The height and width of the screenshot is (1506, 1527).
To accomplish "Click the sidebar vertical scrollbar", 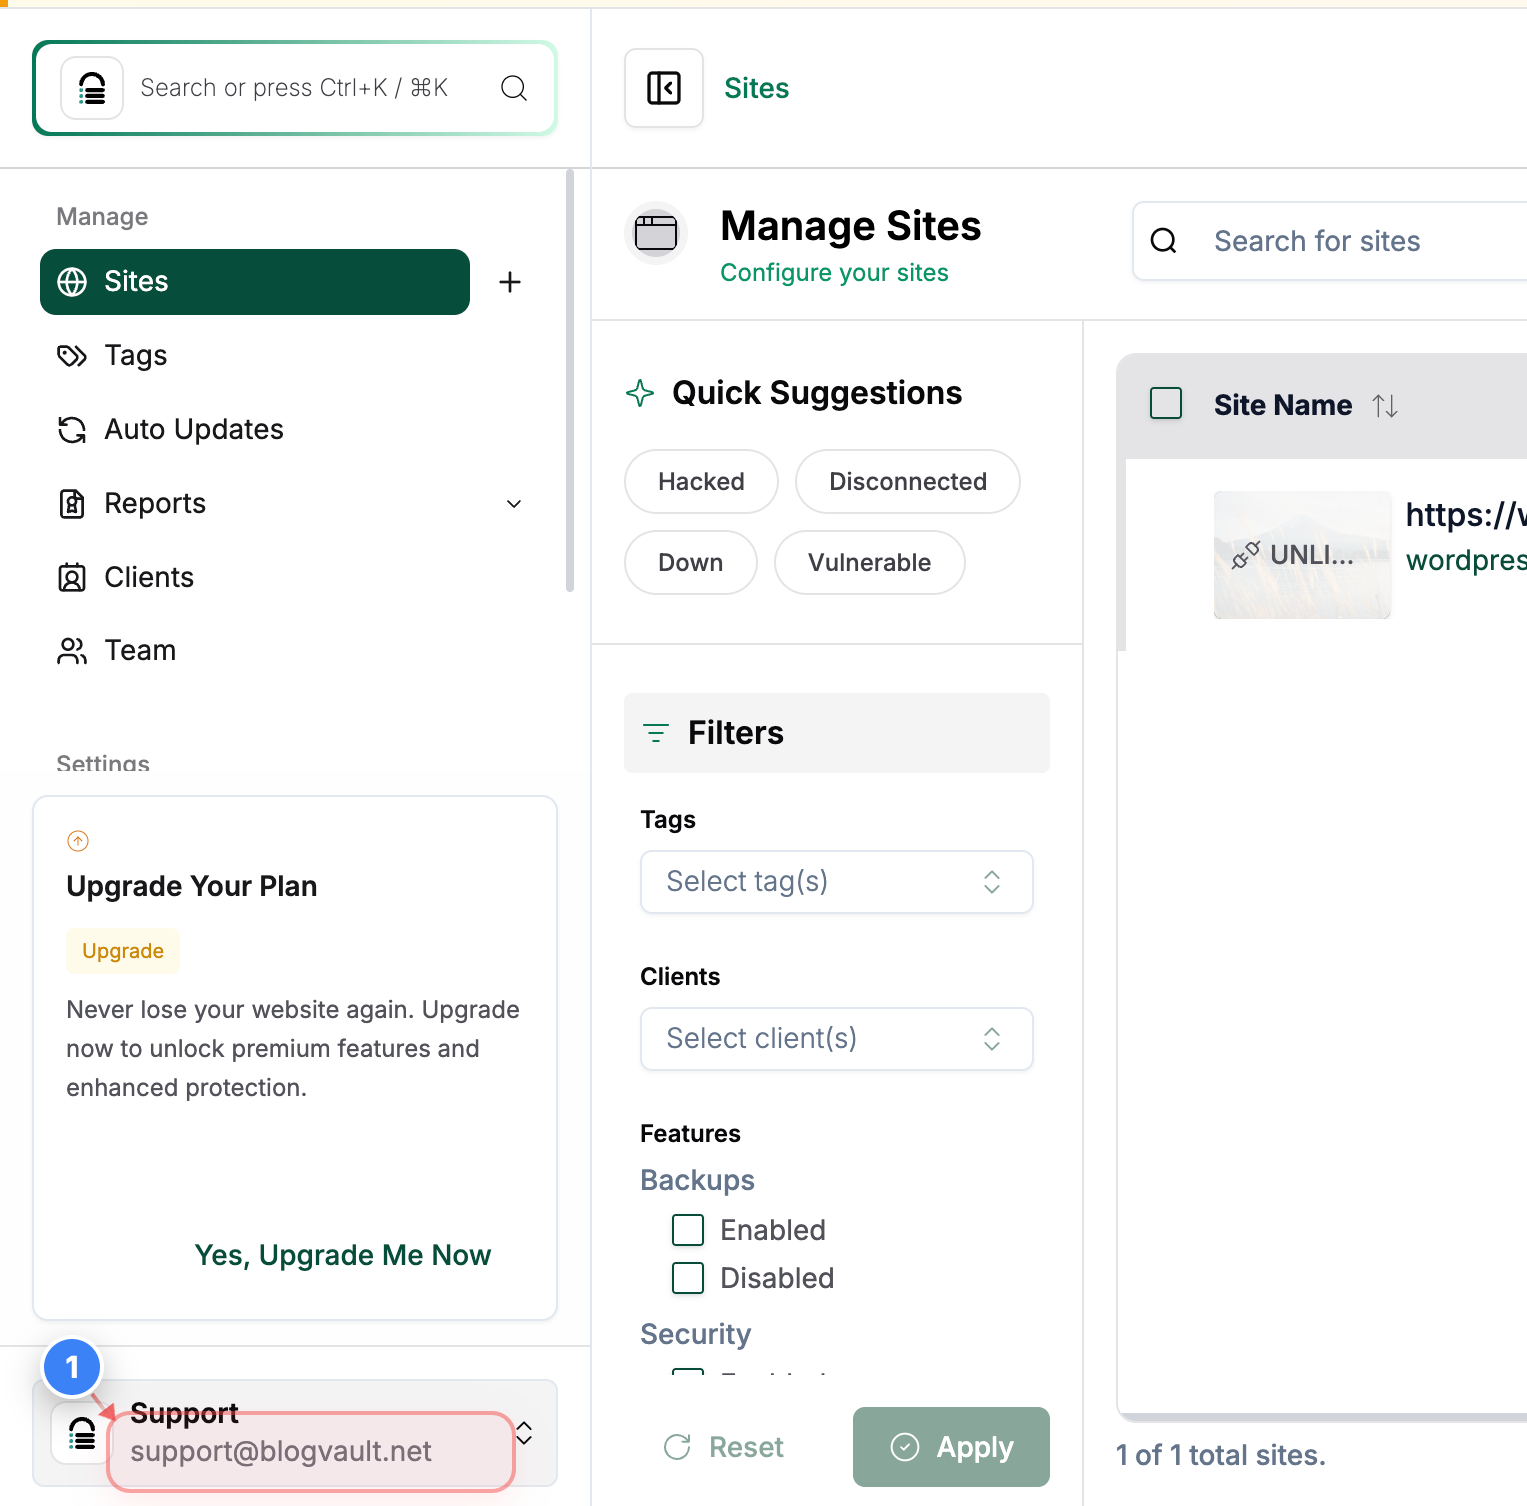I will tap(570, 380).
